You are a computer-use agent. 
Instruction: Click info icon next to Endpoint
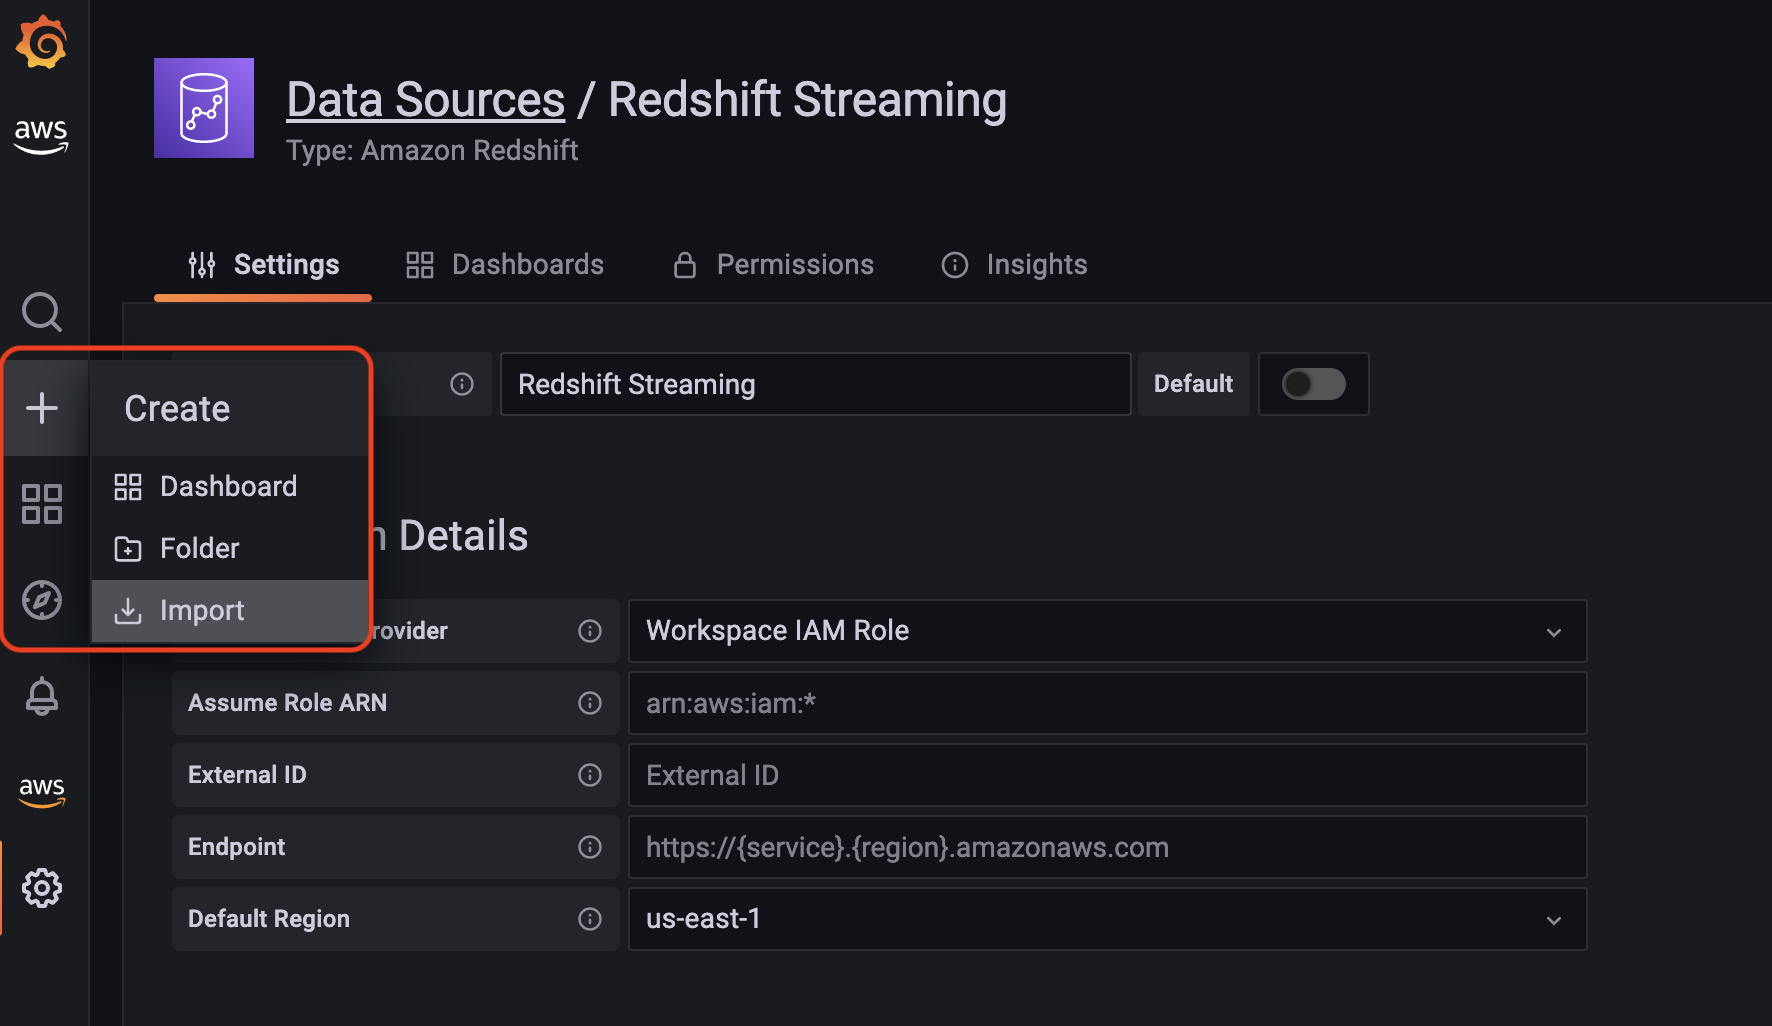click(590, 847)
